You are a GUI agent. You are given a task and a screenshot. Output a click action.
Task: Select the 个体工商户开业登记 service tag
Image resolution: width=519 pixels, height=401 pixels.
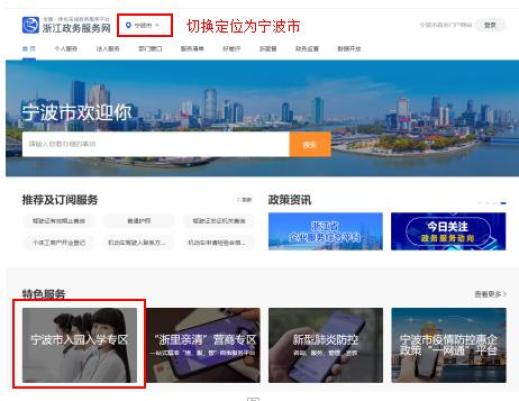tap(59, 242)
